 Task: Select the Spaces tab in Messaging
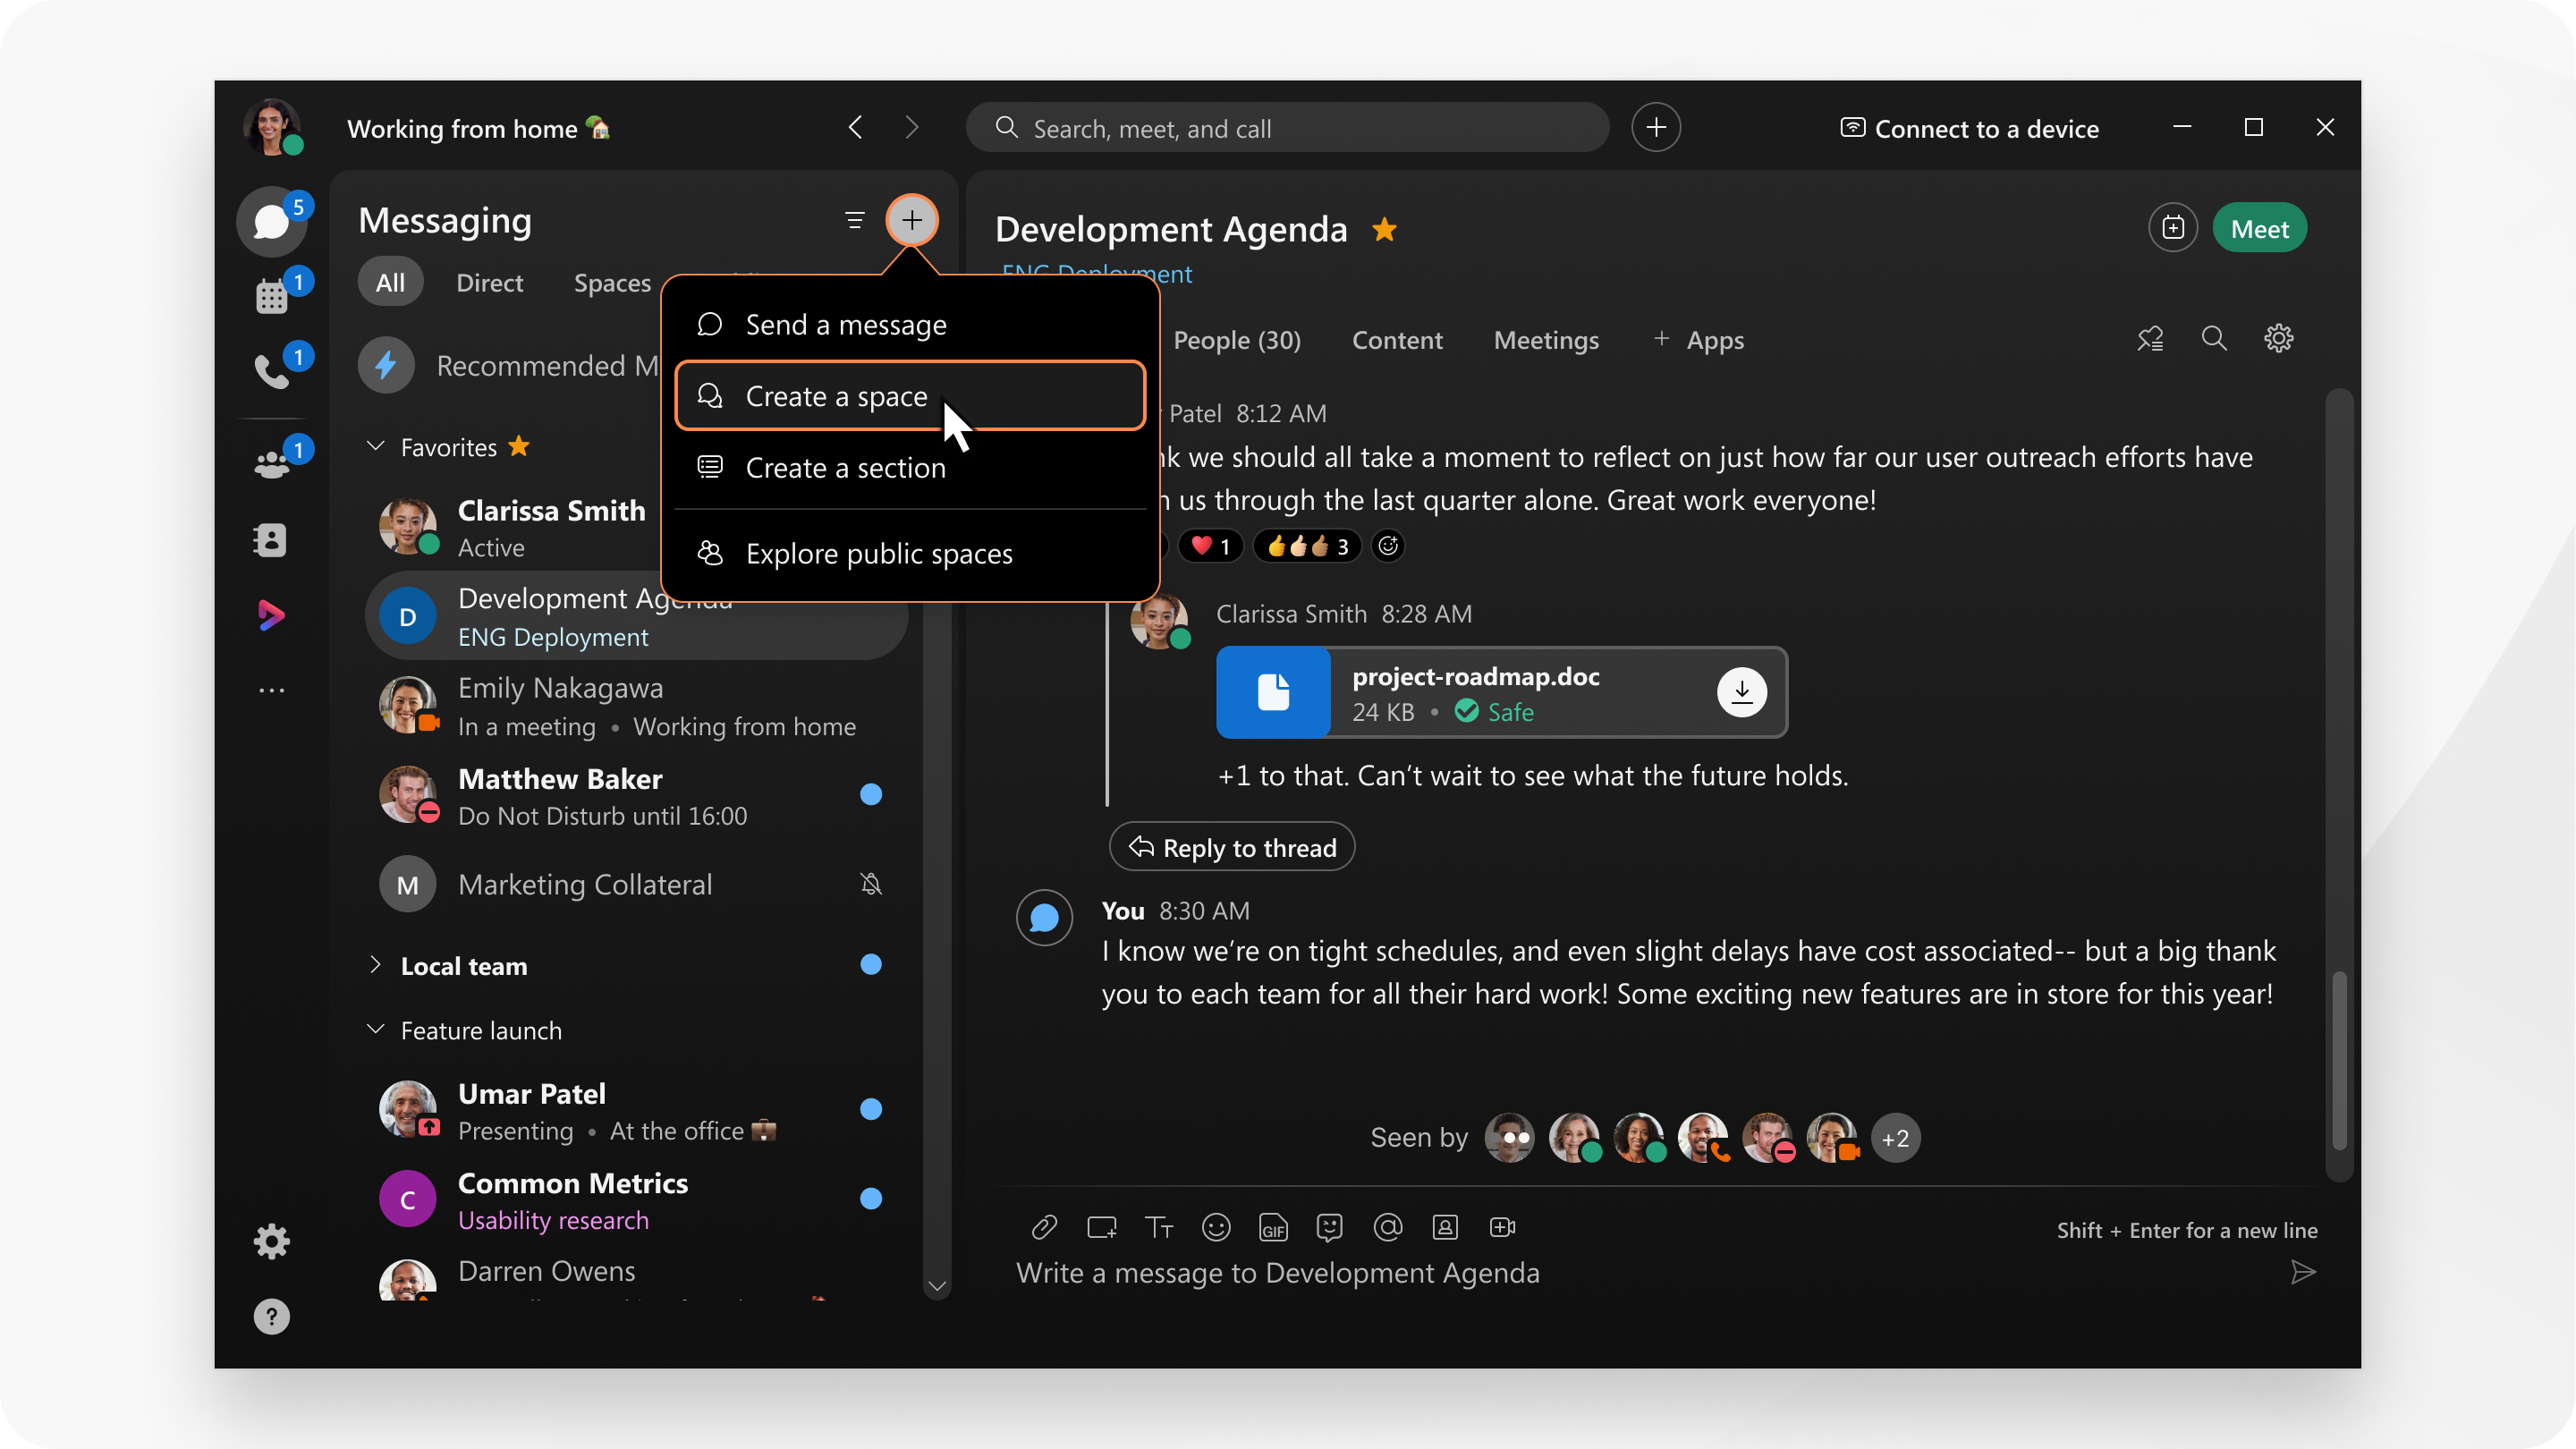[612, 283]
